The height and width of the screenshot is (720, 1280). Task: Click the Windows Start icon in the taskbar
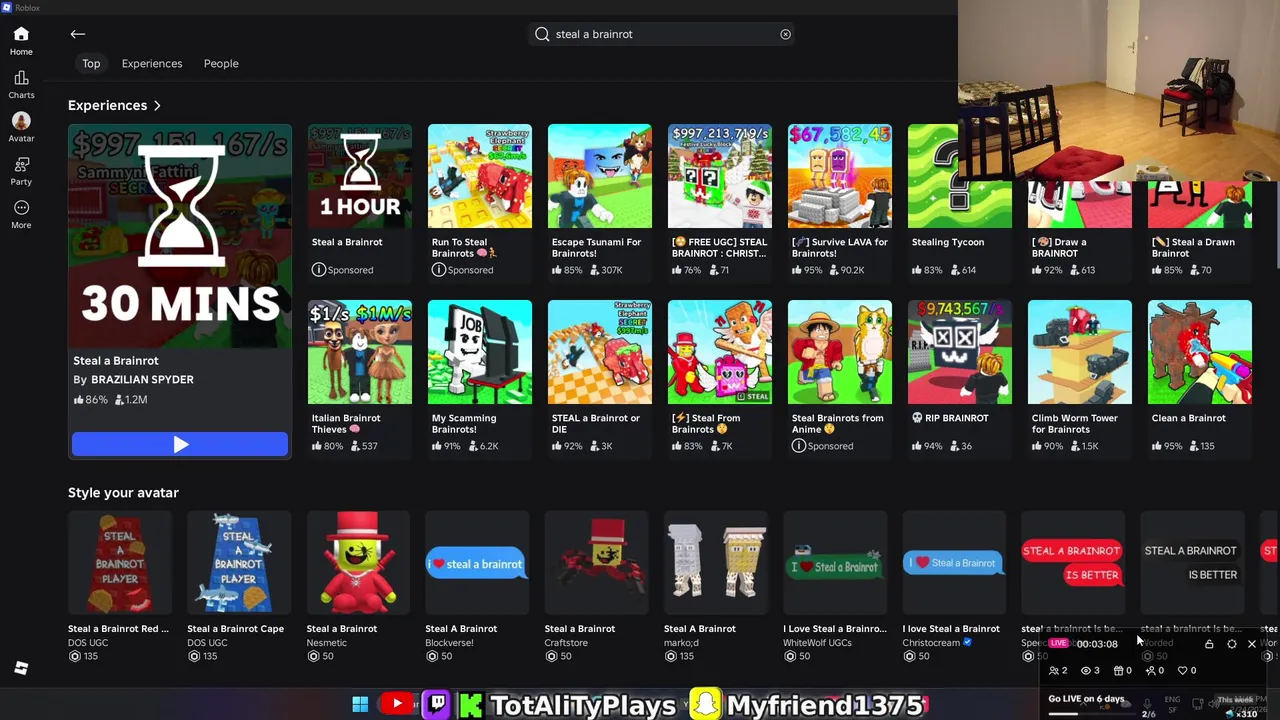click(x=360, y=704)
